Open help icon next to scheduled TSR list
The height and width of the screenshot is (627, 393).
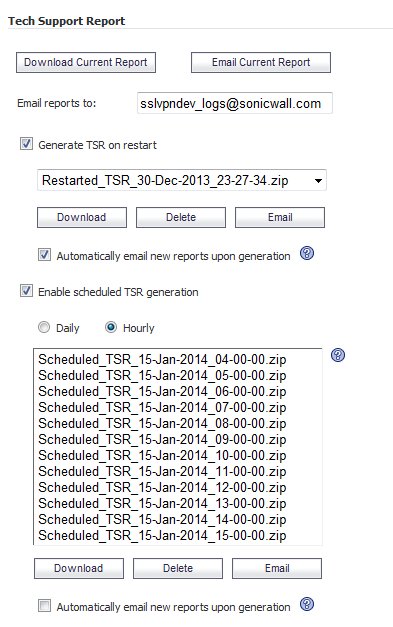click(x=338, y=355)
